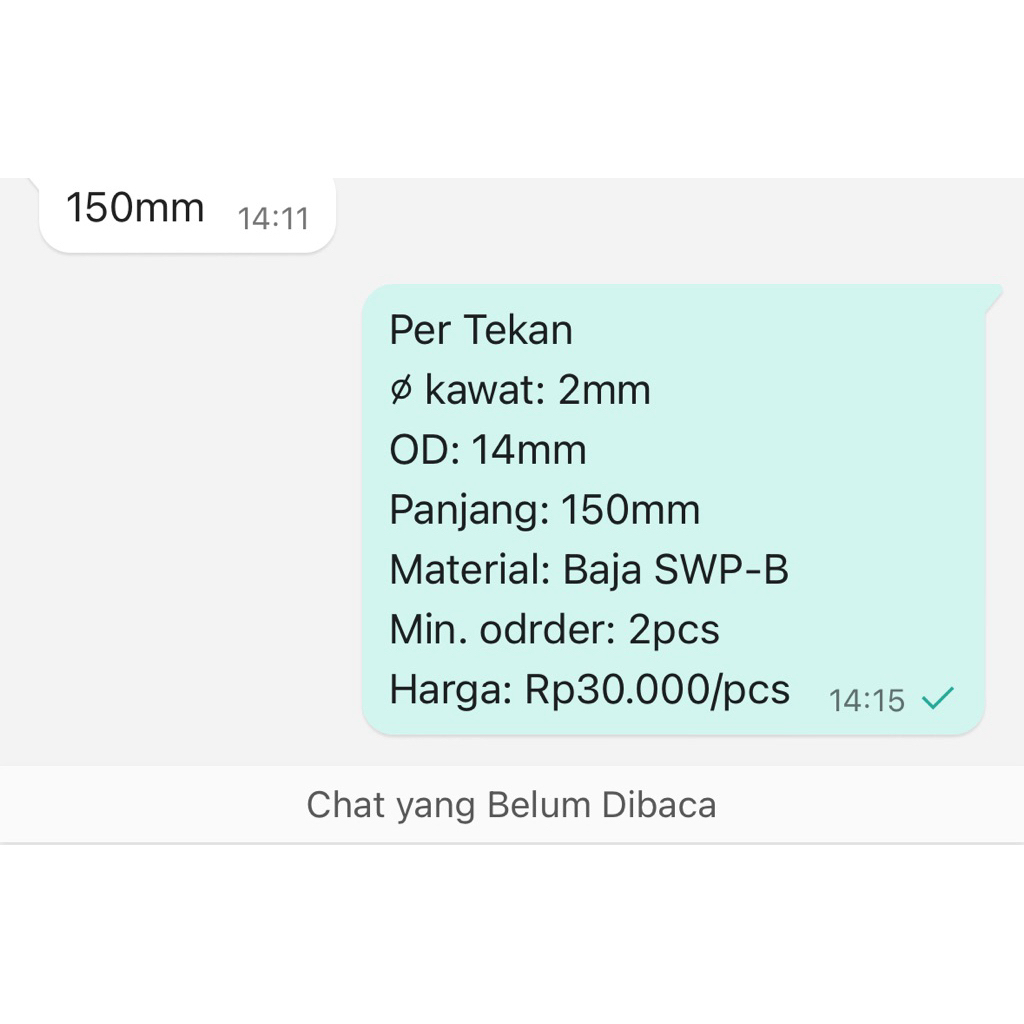Tap the Chat yang Belum Dibaca divider

[x=511, y=804]
